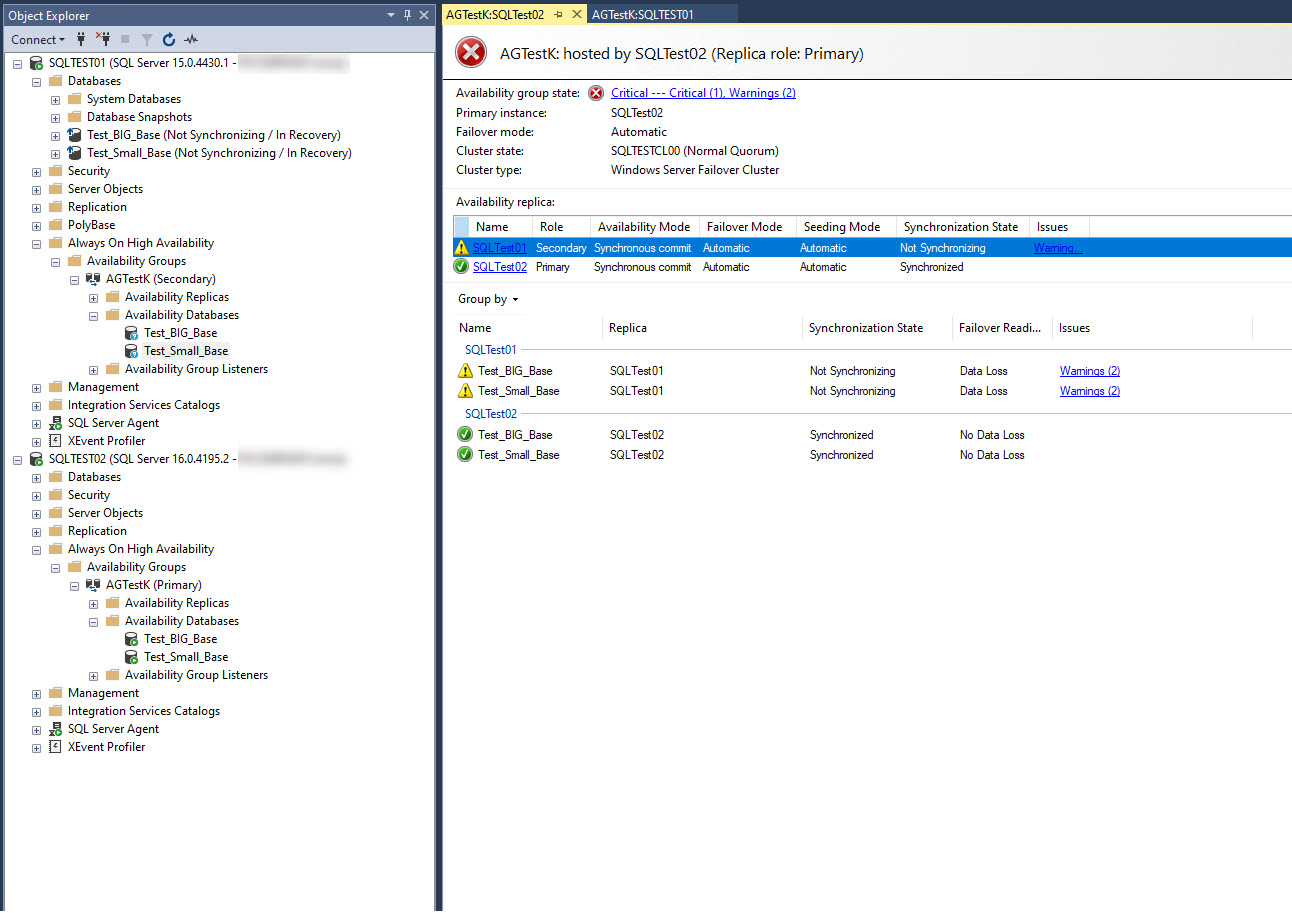Expand the Database Snapshots folder
1292x913 pixels.
56,117
